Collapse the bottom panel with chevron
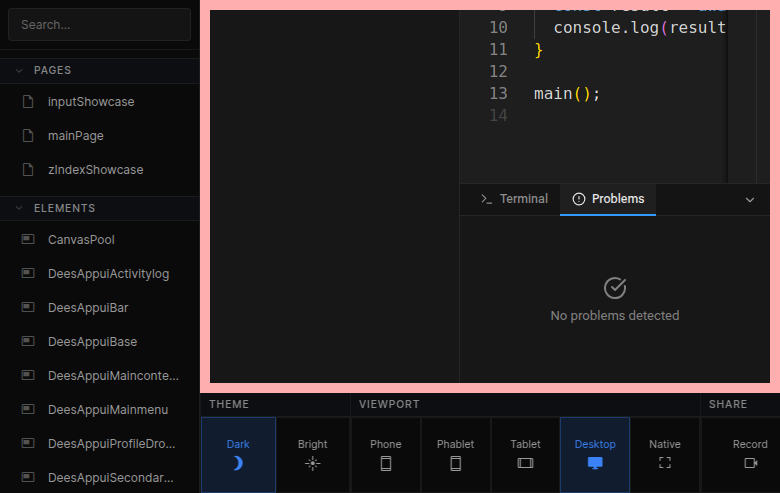 coord(750,200)
